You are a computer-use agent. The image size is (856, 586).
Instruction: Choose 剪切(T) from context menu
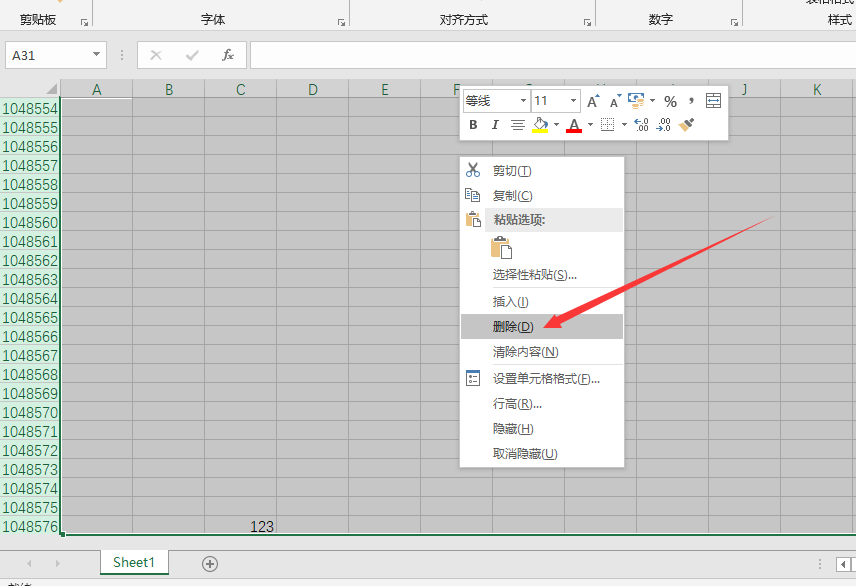[542, 171]
